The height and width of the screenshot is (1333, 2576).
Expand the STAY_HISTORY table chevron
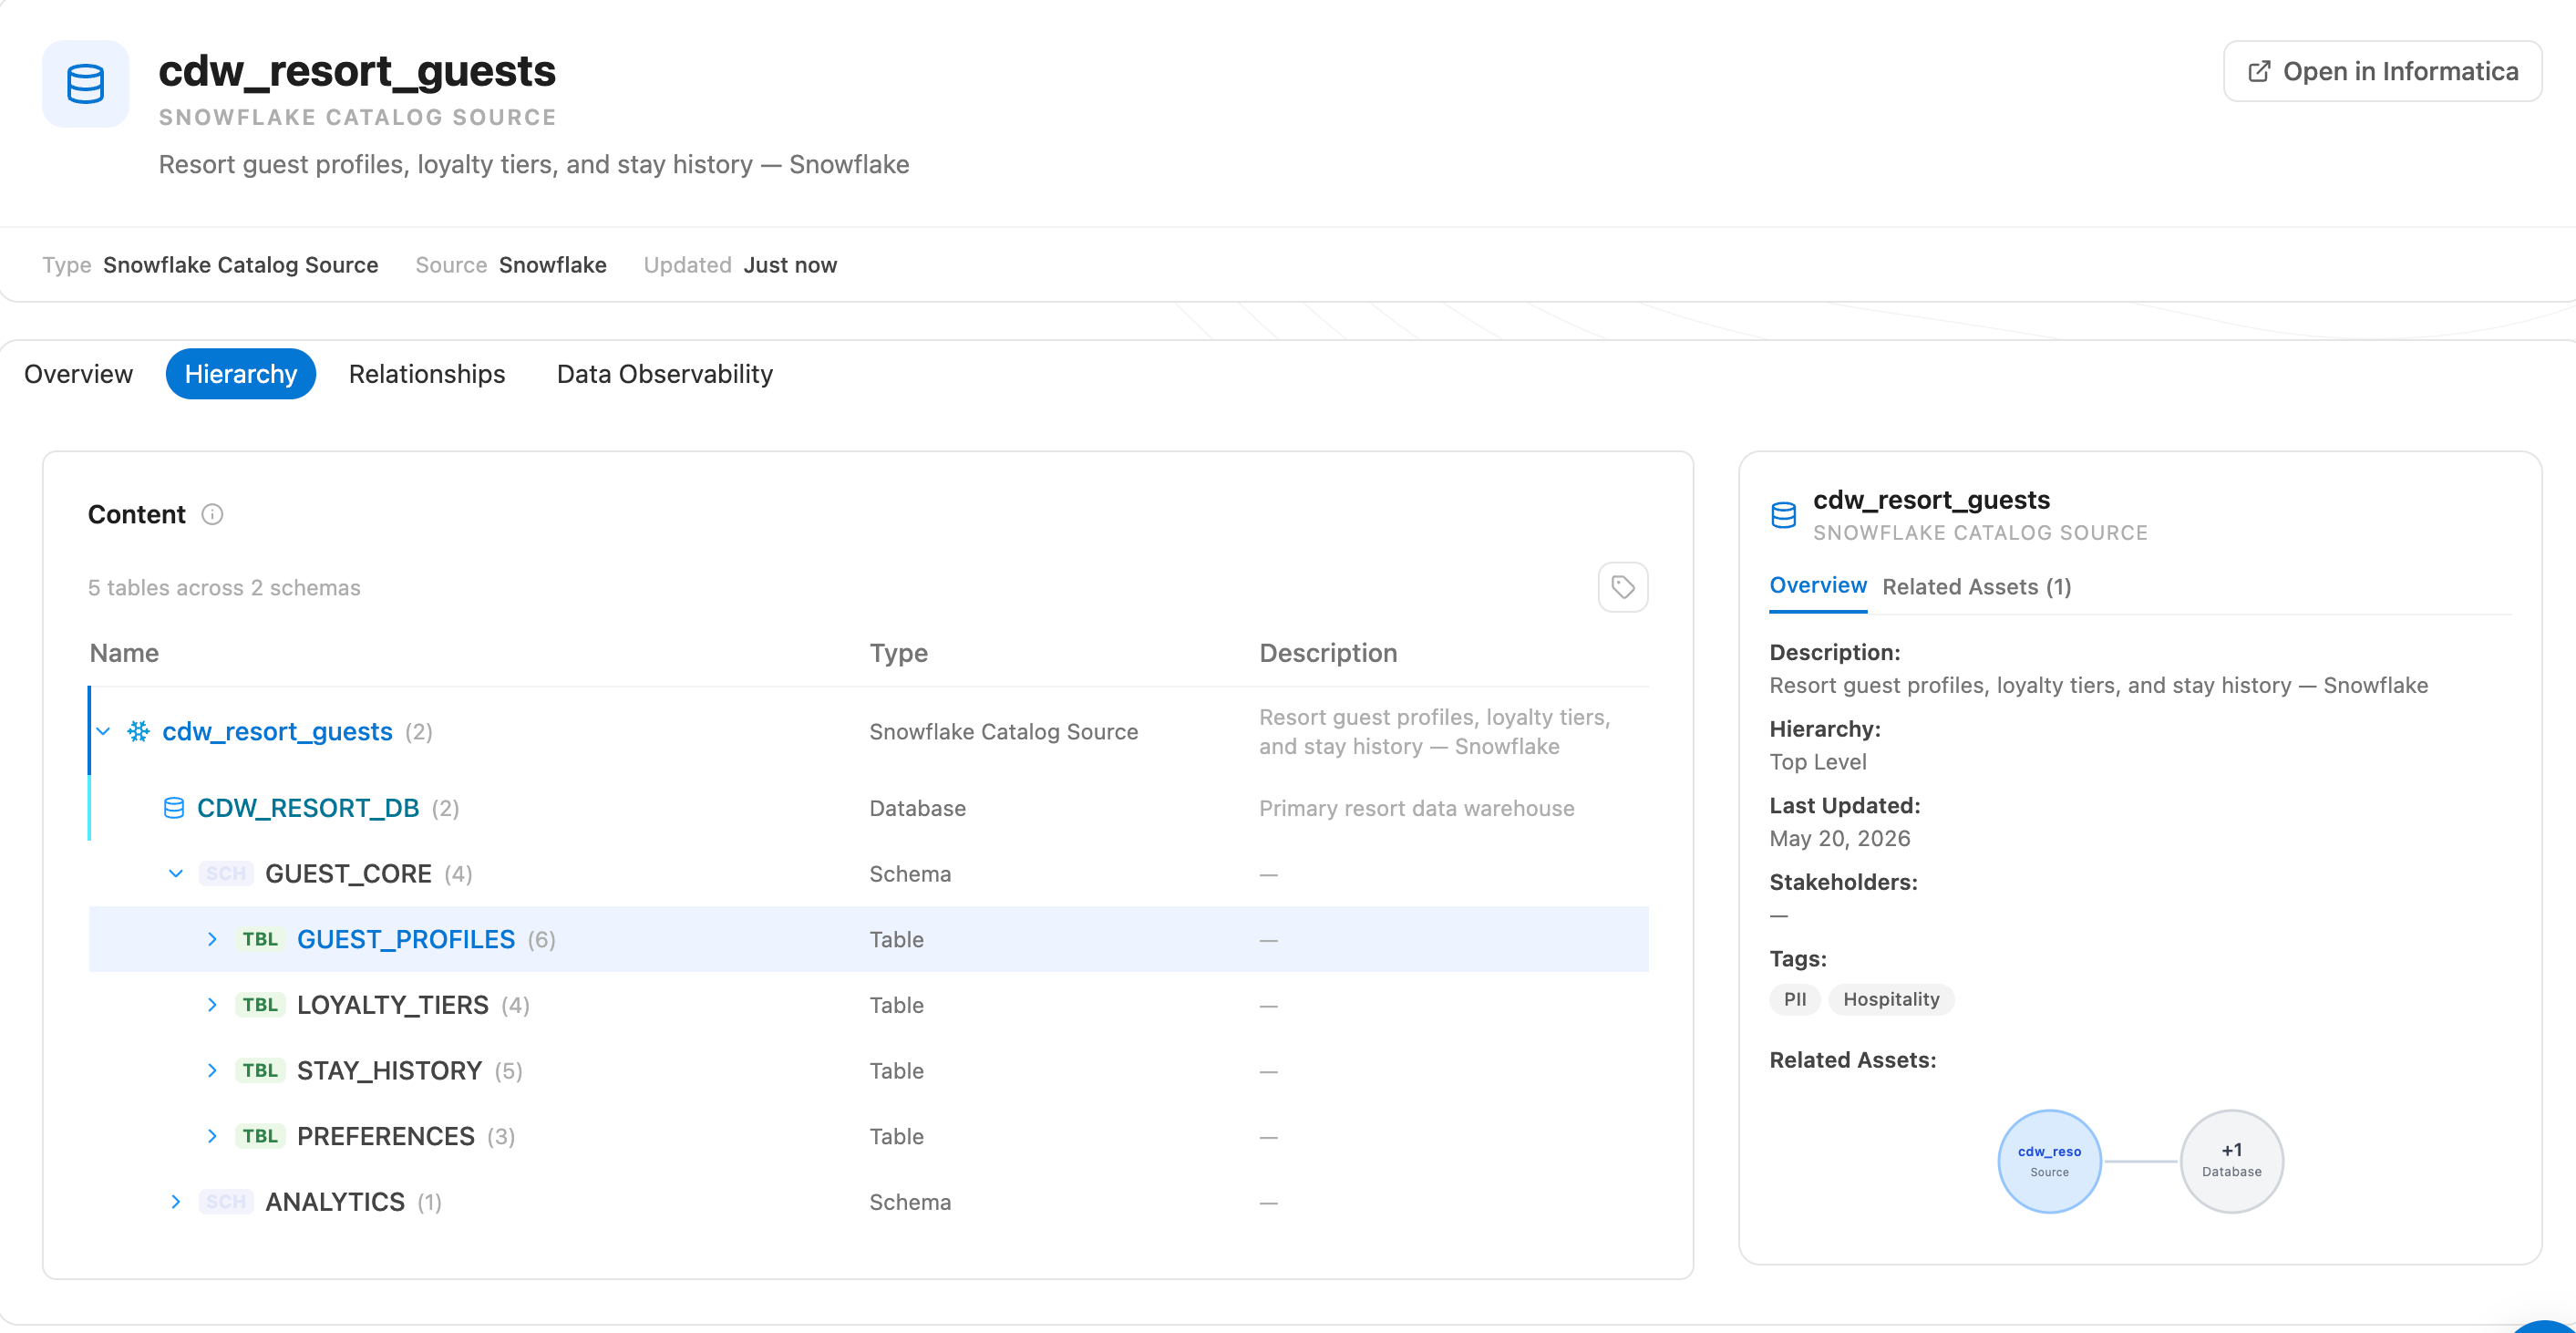[x=212, y=1070]
